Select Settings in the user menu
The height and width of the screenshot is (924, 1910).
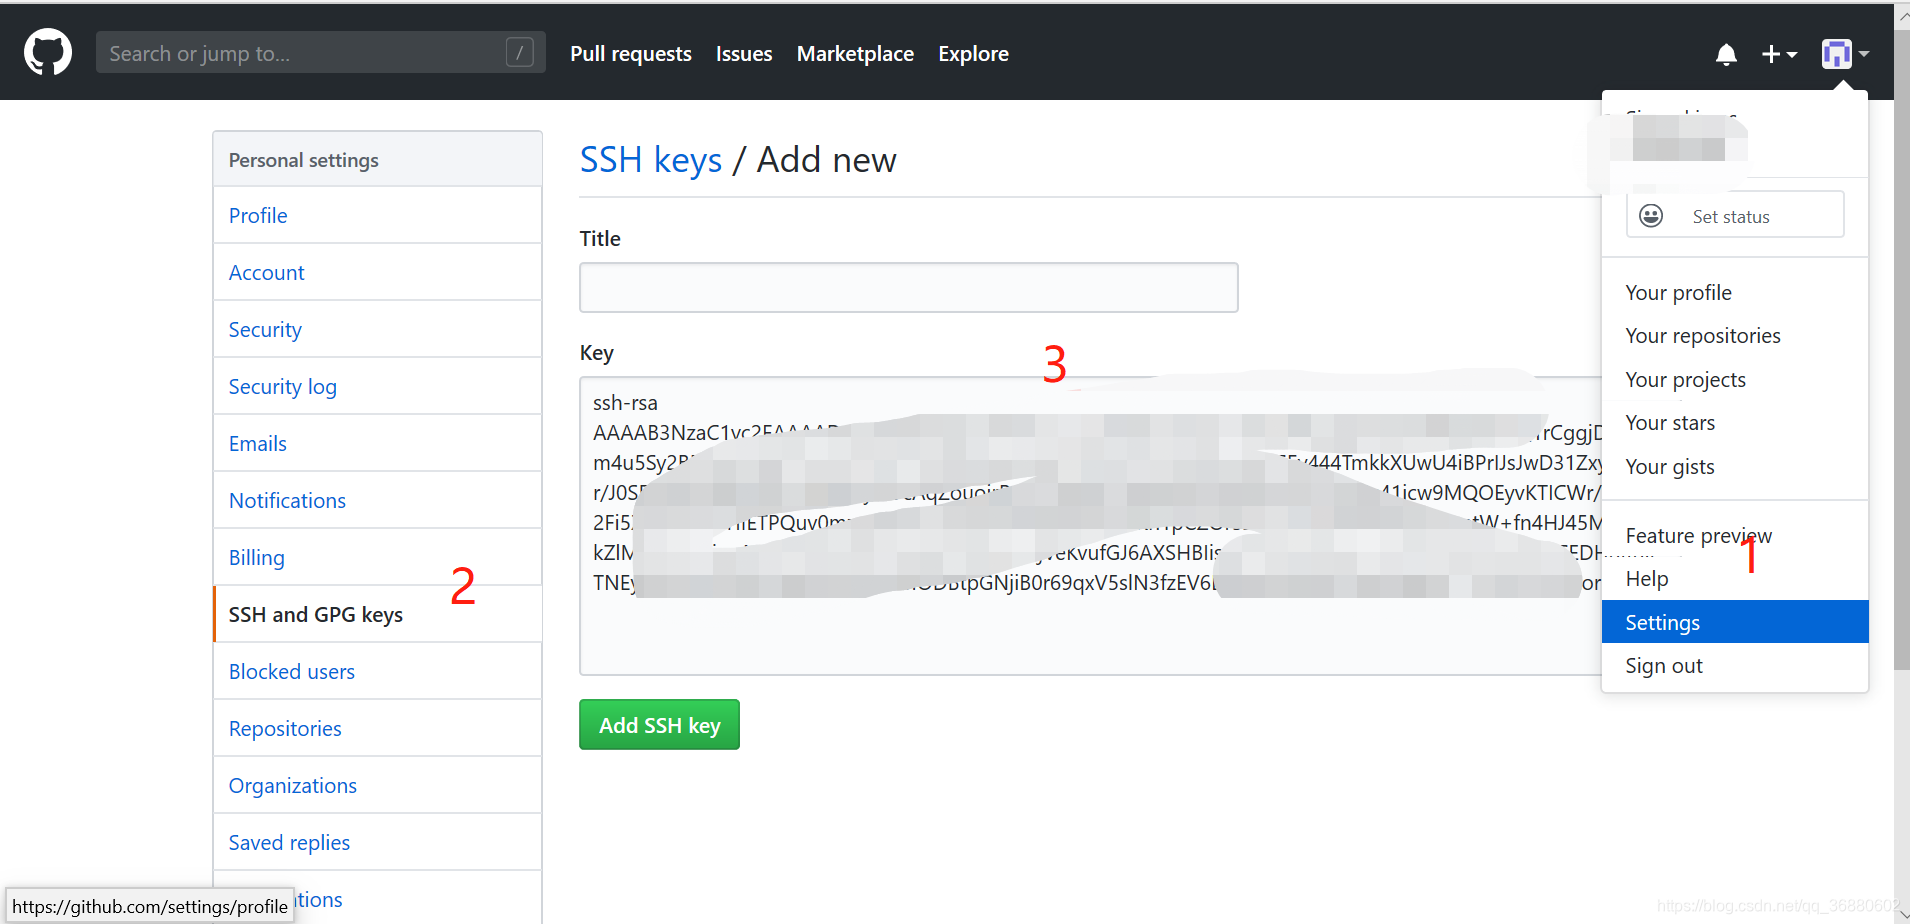tap(1735, 622)
